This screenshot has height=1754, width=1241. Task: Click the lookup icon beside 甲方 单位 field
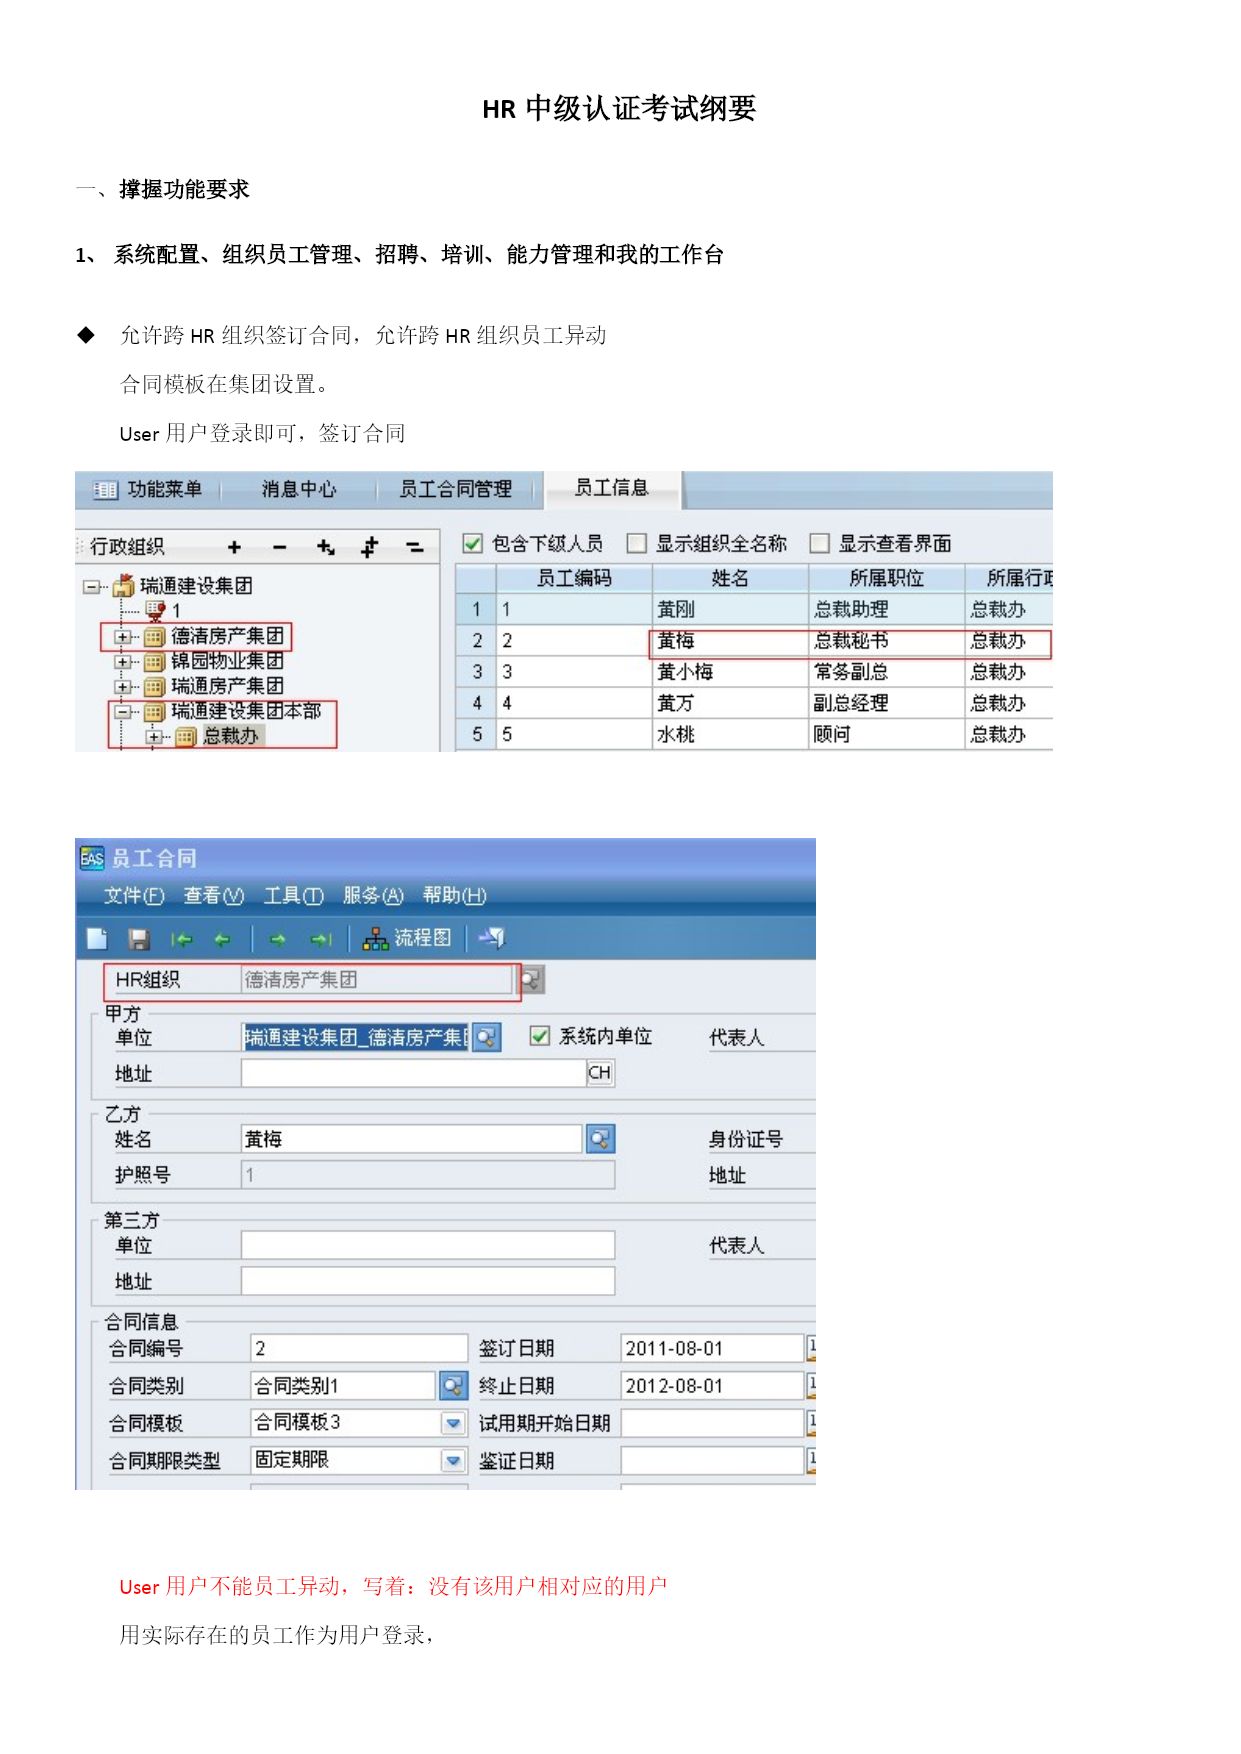click(486, 1037)
